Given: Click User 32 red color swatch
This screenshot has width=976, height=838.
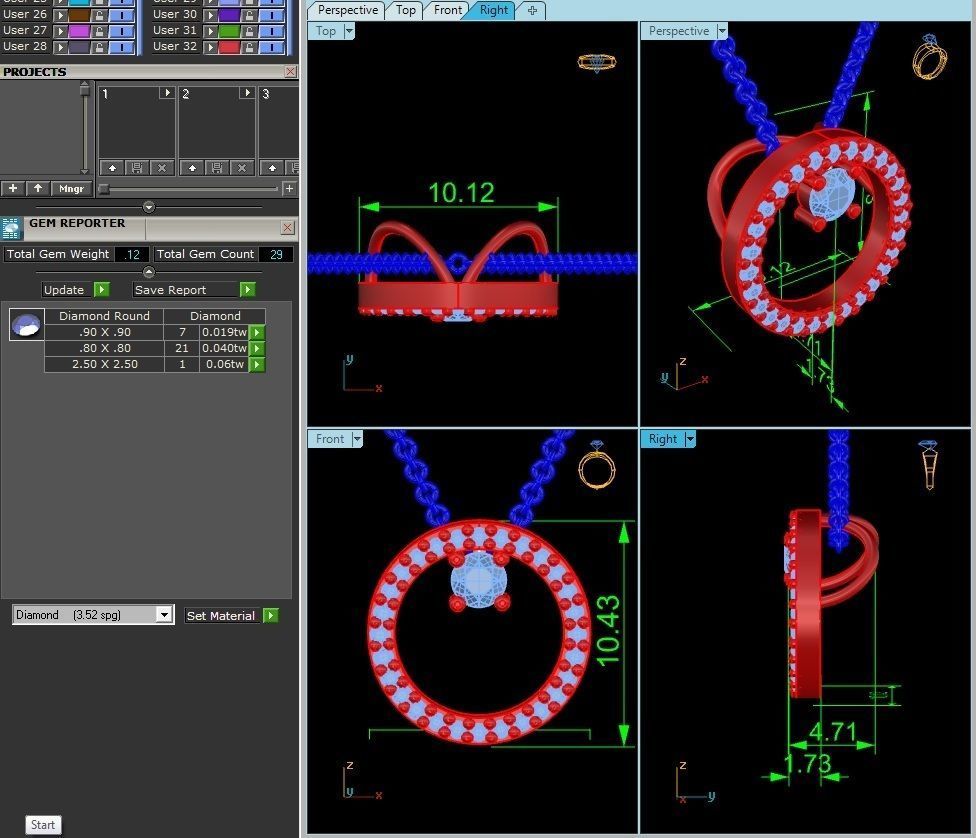Looking at the screenshot, I should pos(229,47).
